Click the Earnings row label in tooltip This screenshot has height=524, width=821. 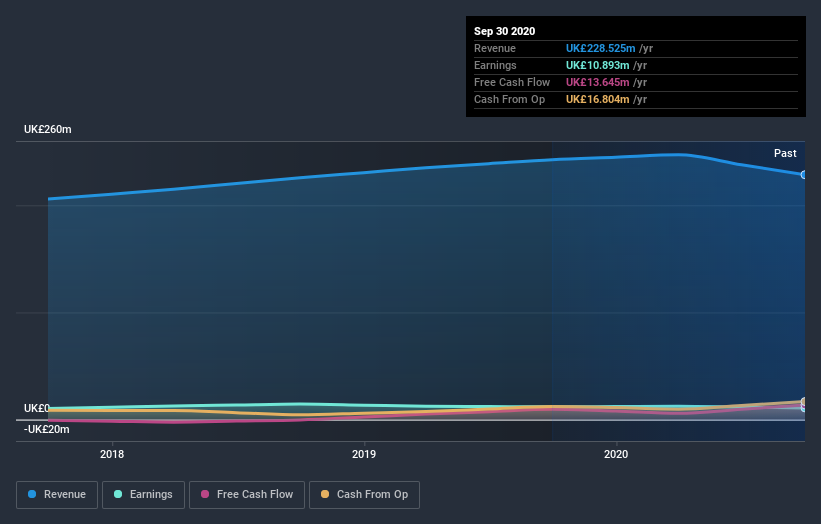pos(495,65)
